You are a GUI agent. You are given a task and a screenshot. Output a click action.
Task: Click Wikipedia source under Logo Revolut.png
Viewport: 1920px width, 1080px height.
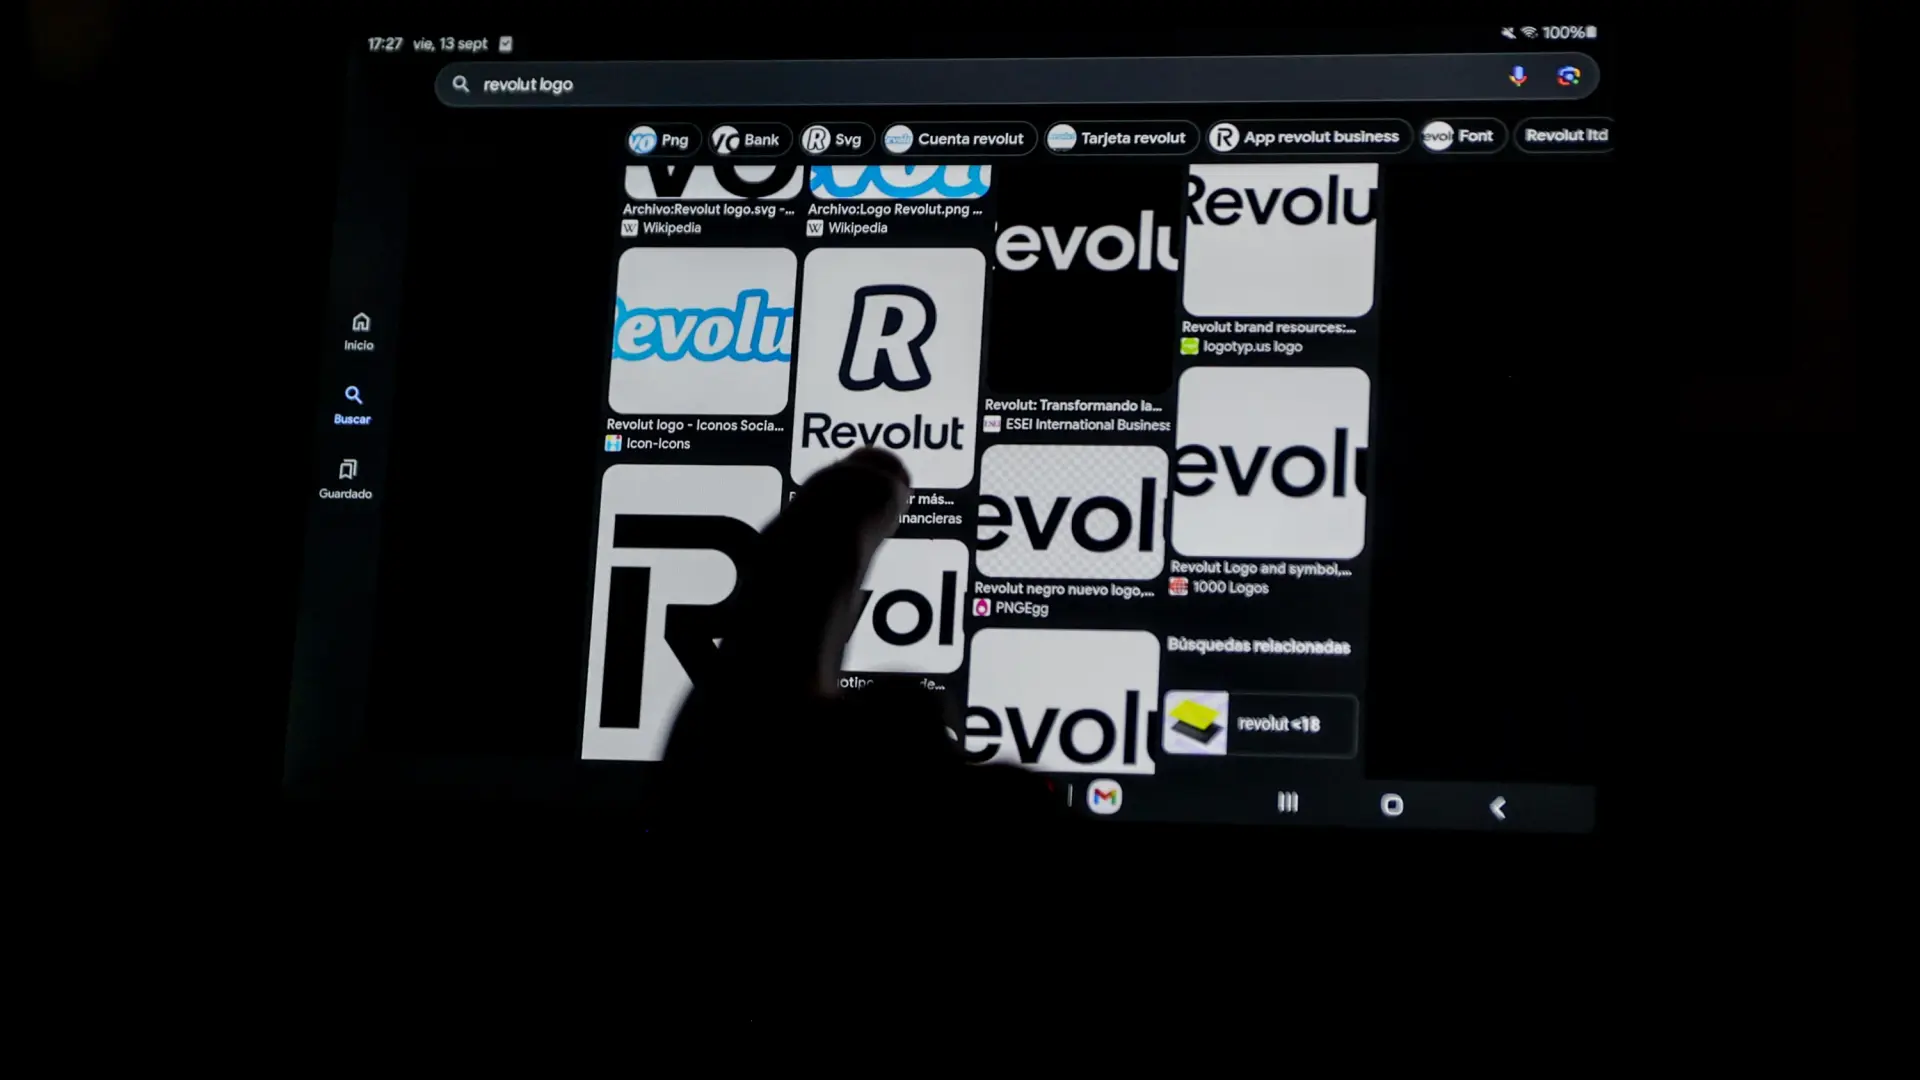847,228
